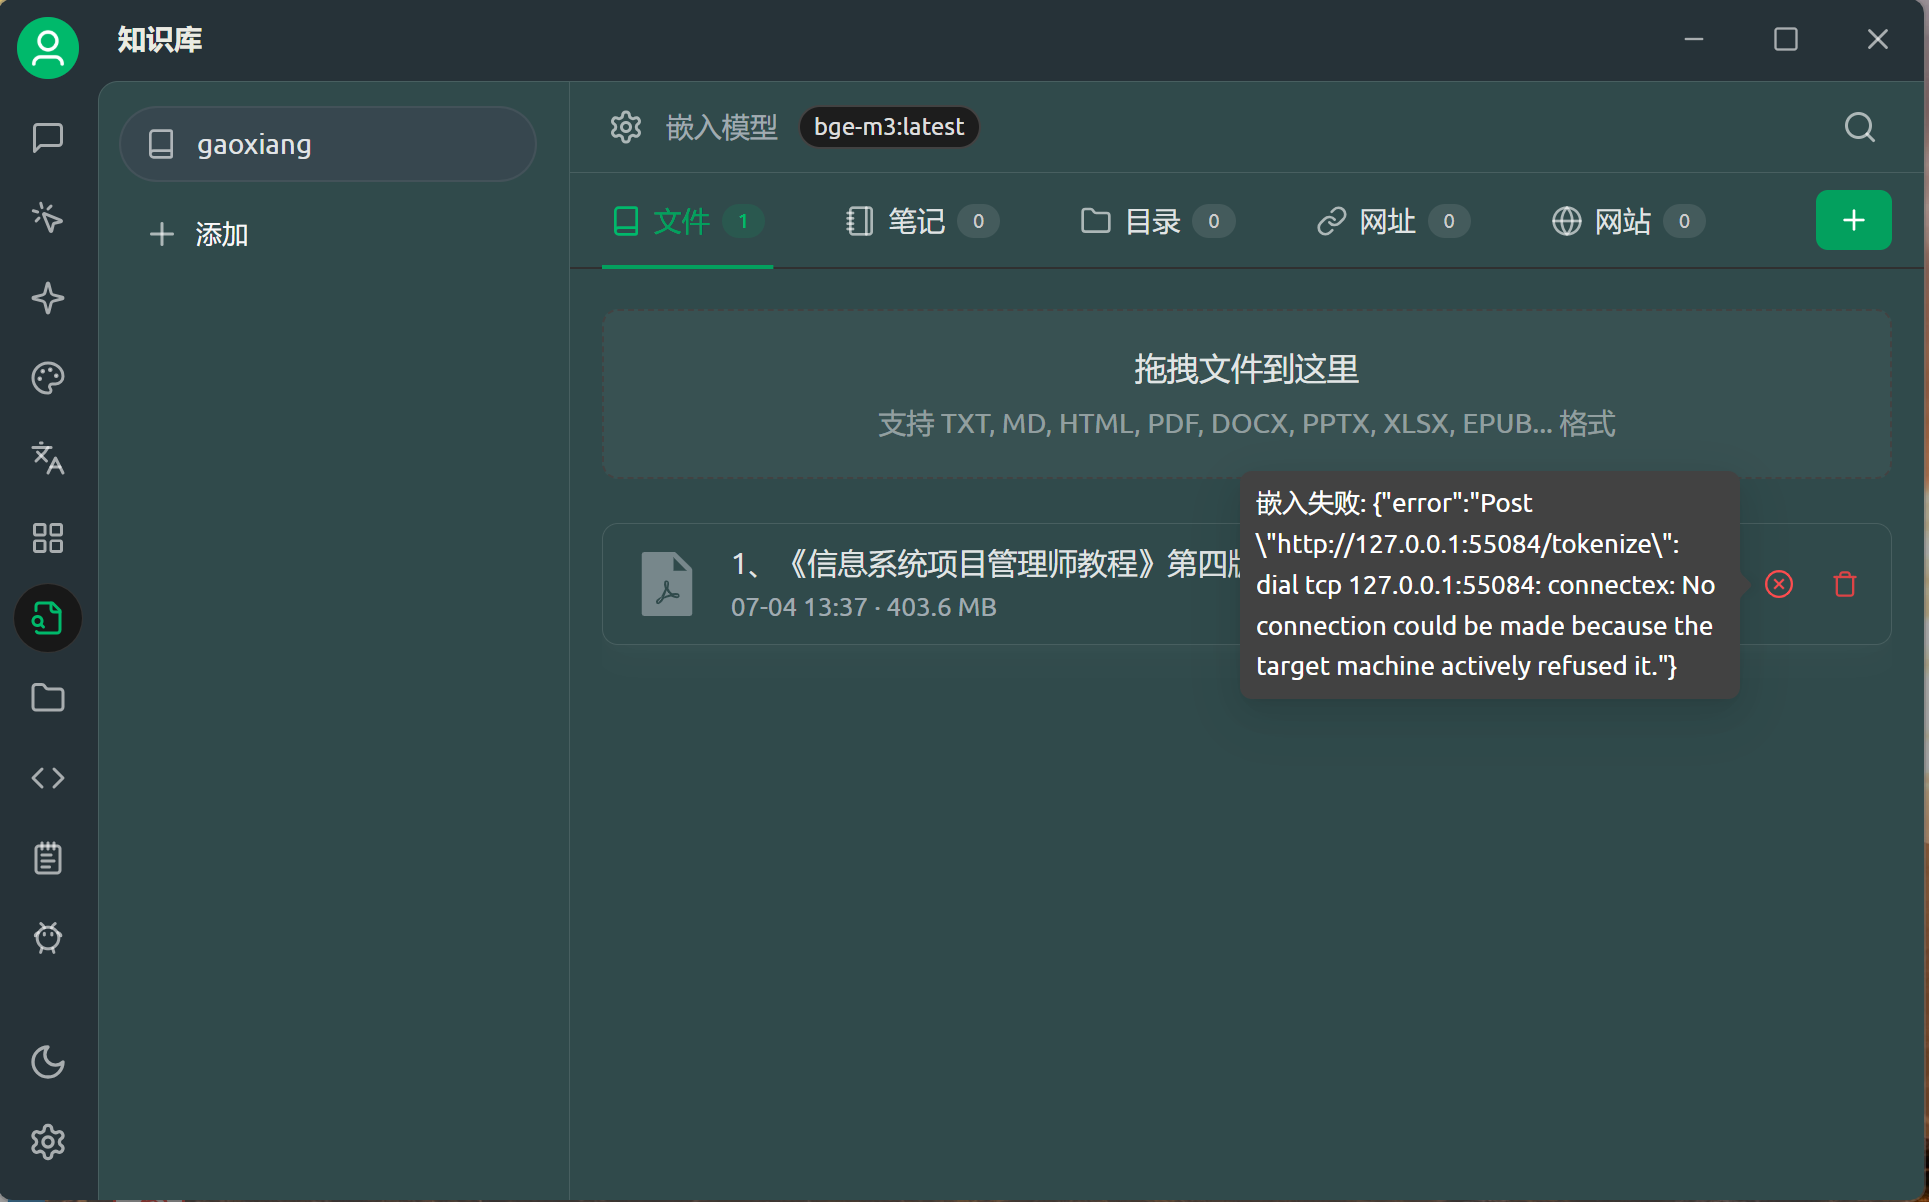
Task: Click the 嵌入模型 label
Action: (x=722, y=127)
